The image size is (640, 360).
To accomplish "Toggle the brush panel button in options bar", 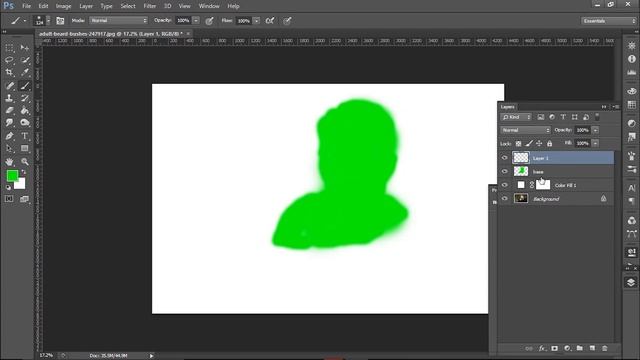I will pyautogui.click(x=60, y=20).
